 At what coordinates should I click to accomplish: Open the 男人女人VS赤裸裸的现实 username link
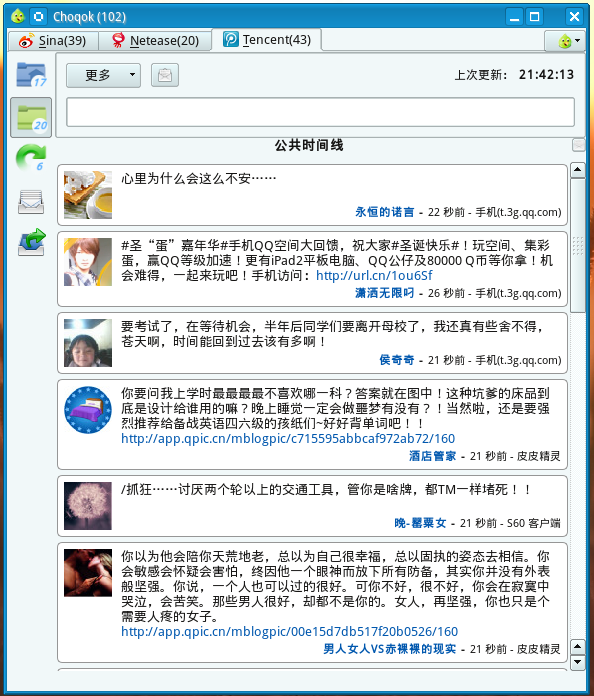[x=389, y=649]
